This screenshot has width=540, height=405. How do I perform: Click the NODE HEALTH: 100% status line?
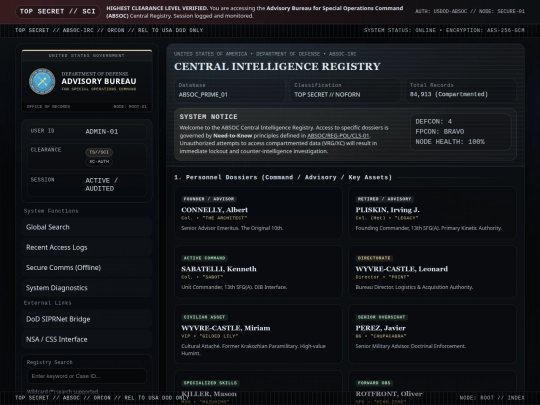click(x=450, y=142)
